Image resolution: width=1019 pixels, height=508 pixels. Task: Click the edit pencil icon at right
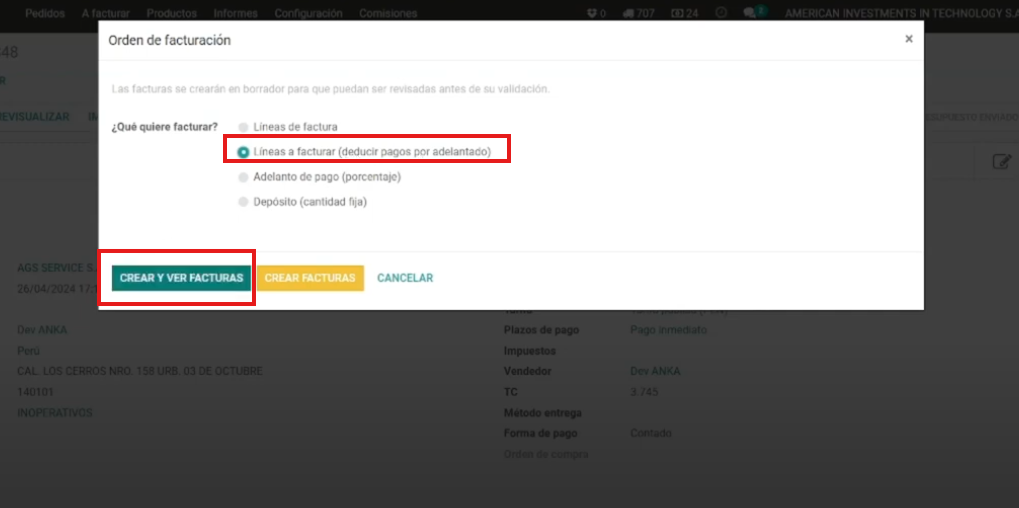pos(1000,162)
